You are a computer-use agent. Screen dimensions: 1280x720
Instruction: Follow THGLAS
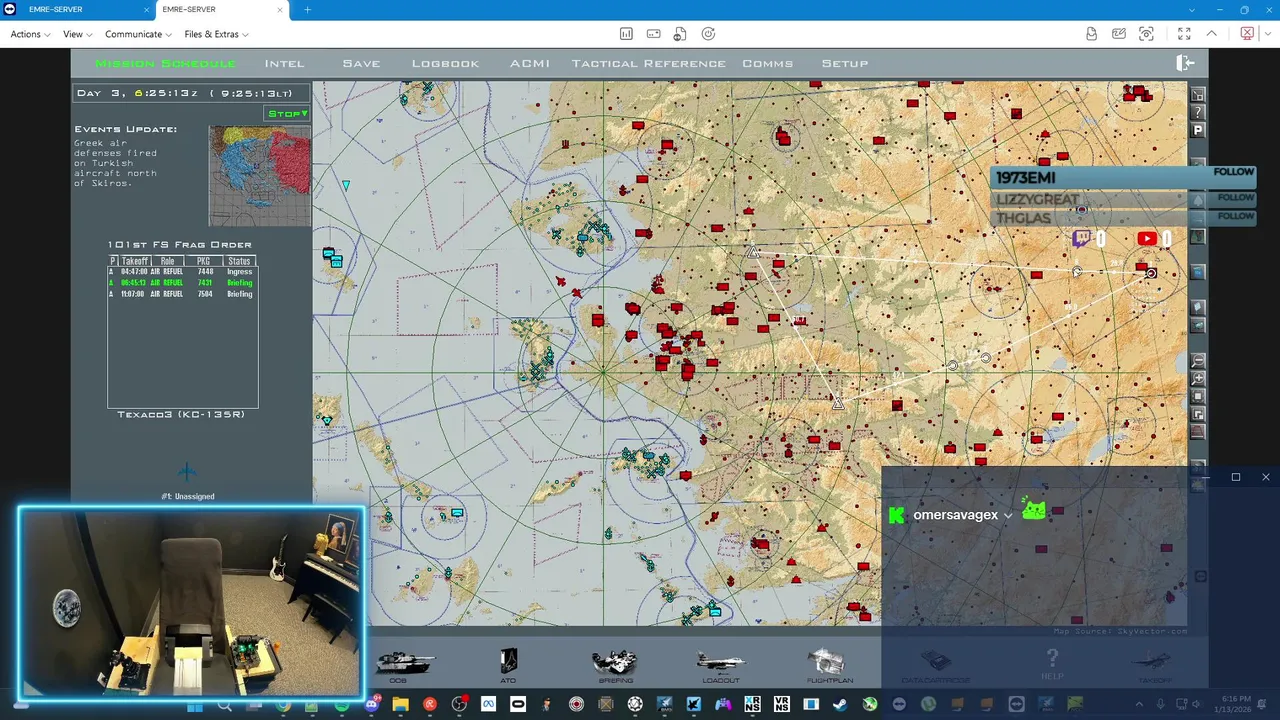tap(1235, 216)
